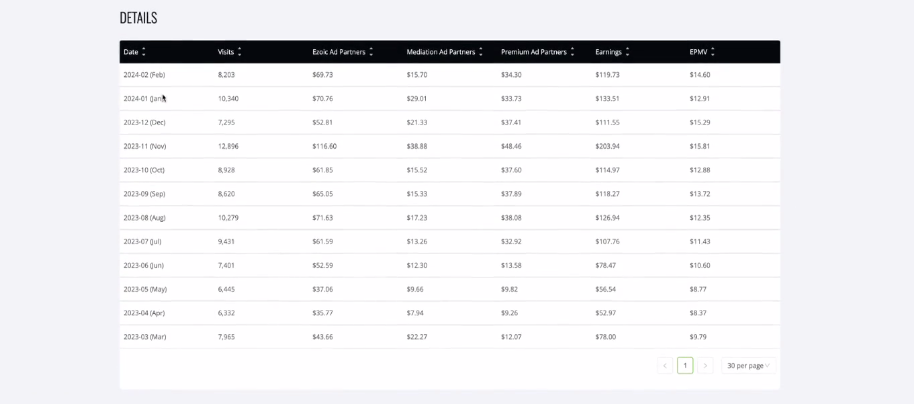Click the $119.73 earnings value
This screenshot has width=914, height=404.
607,75
